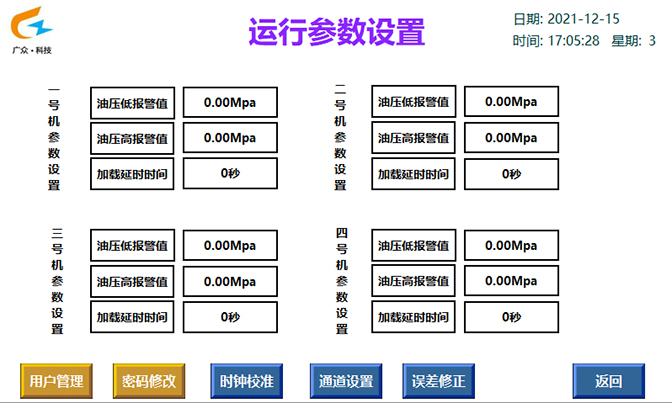Open 误差修正 error correction page
Viewport: 672px width, 403px height.
coord(439,381)
